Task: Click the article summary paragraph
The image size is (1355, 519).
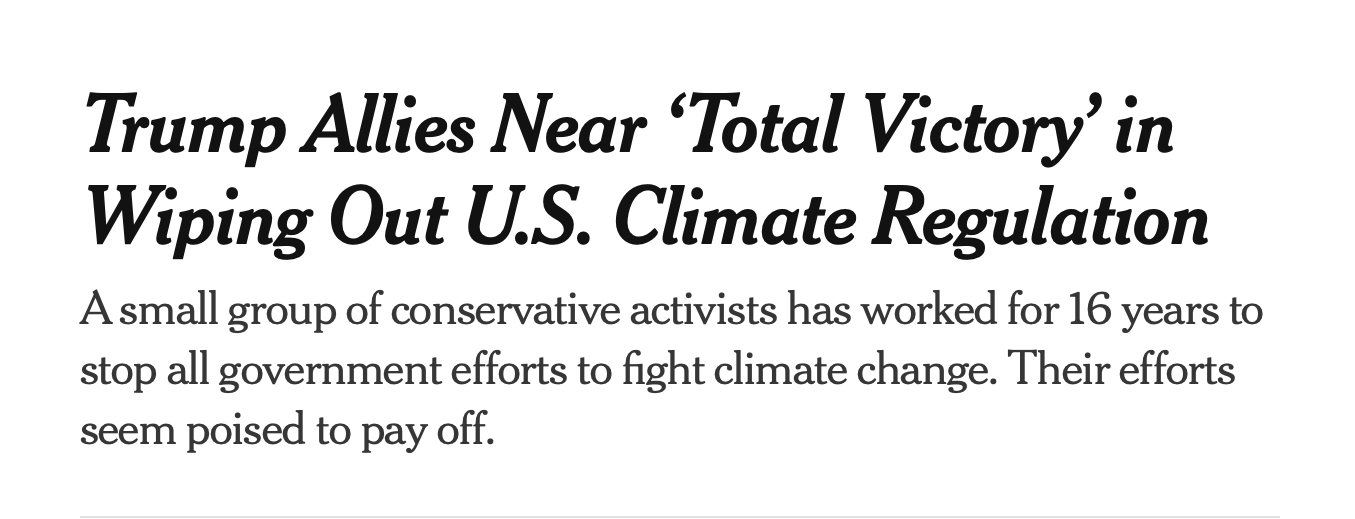Action: click(670, 371)
